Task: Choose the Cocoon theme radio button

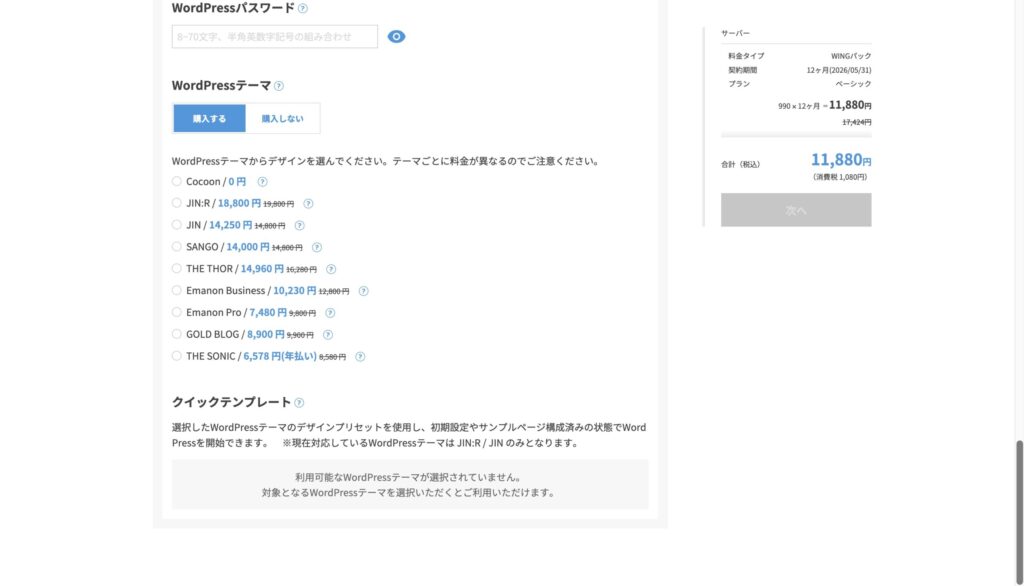Action: [176, 181]
